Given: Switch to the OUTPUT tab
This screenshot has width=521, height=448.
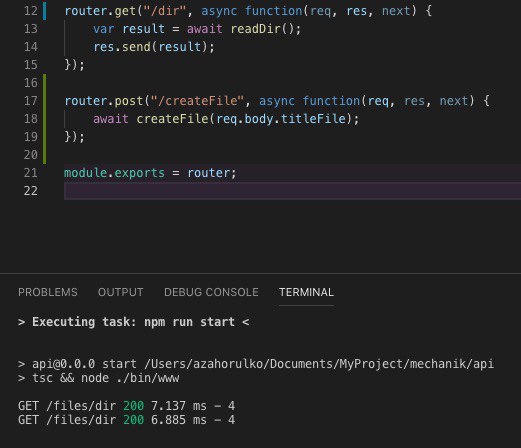Looking at the screenshot, I should tap(121, 292).
